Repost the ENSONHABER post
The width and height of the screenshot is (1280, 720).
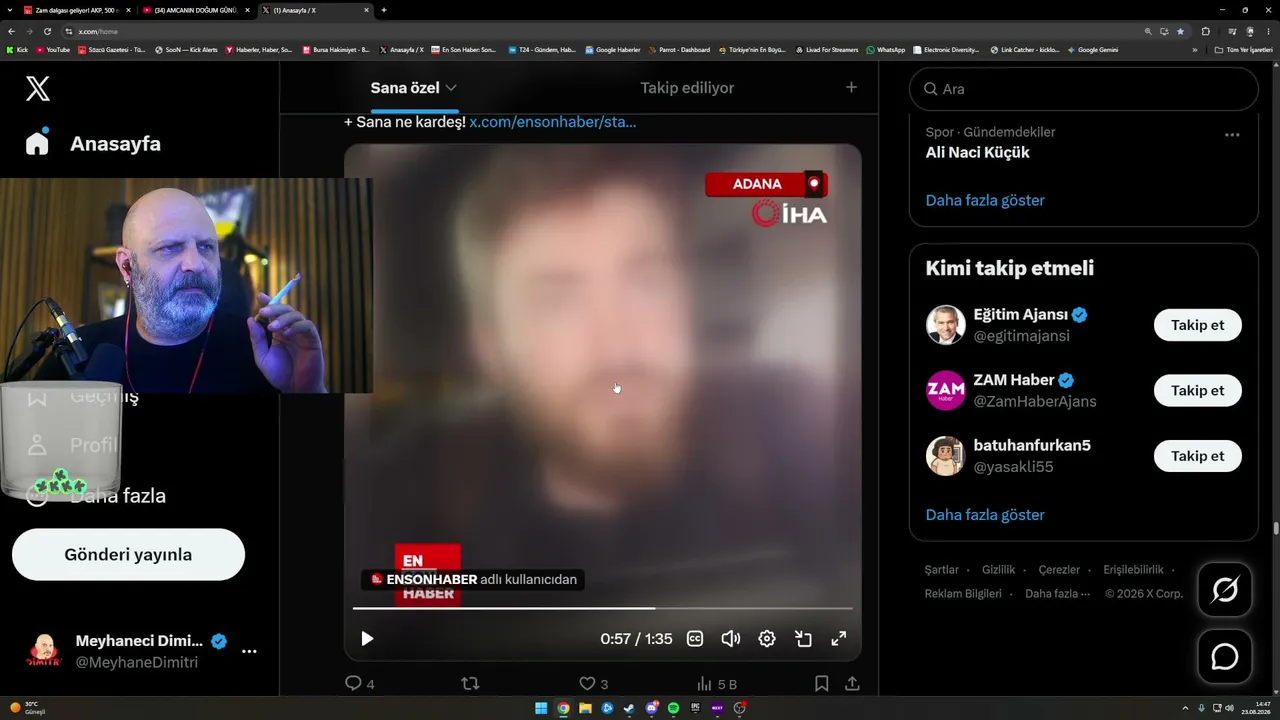pyautogui.click(x=470, y=684)
